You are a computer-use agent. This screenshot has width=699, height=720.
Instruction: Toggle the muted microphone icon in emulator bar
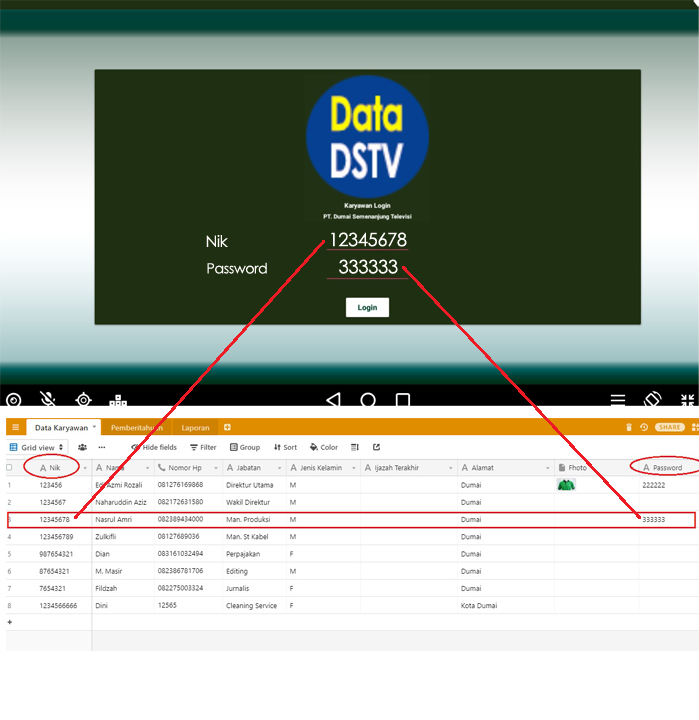[x=48, y=399]
